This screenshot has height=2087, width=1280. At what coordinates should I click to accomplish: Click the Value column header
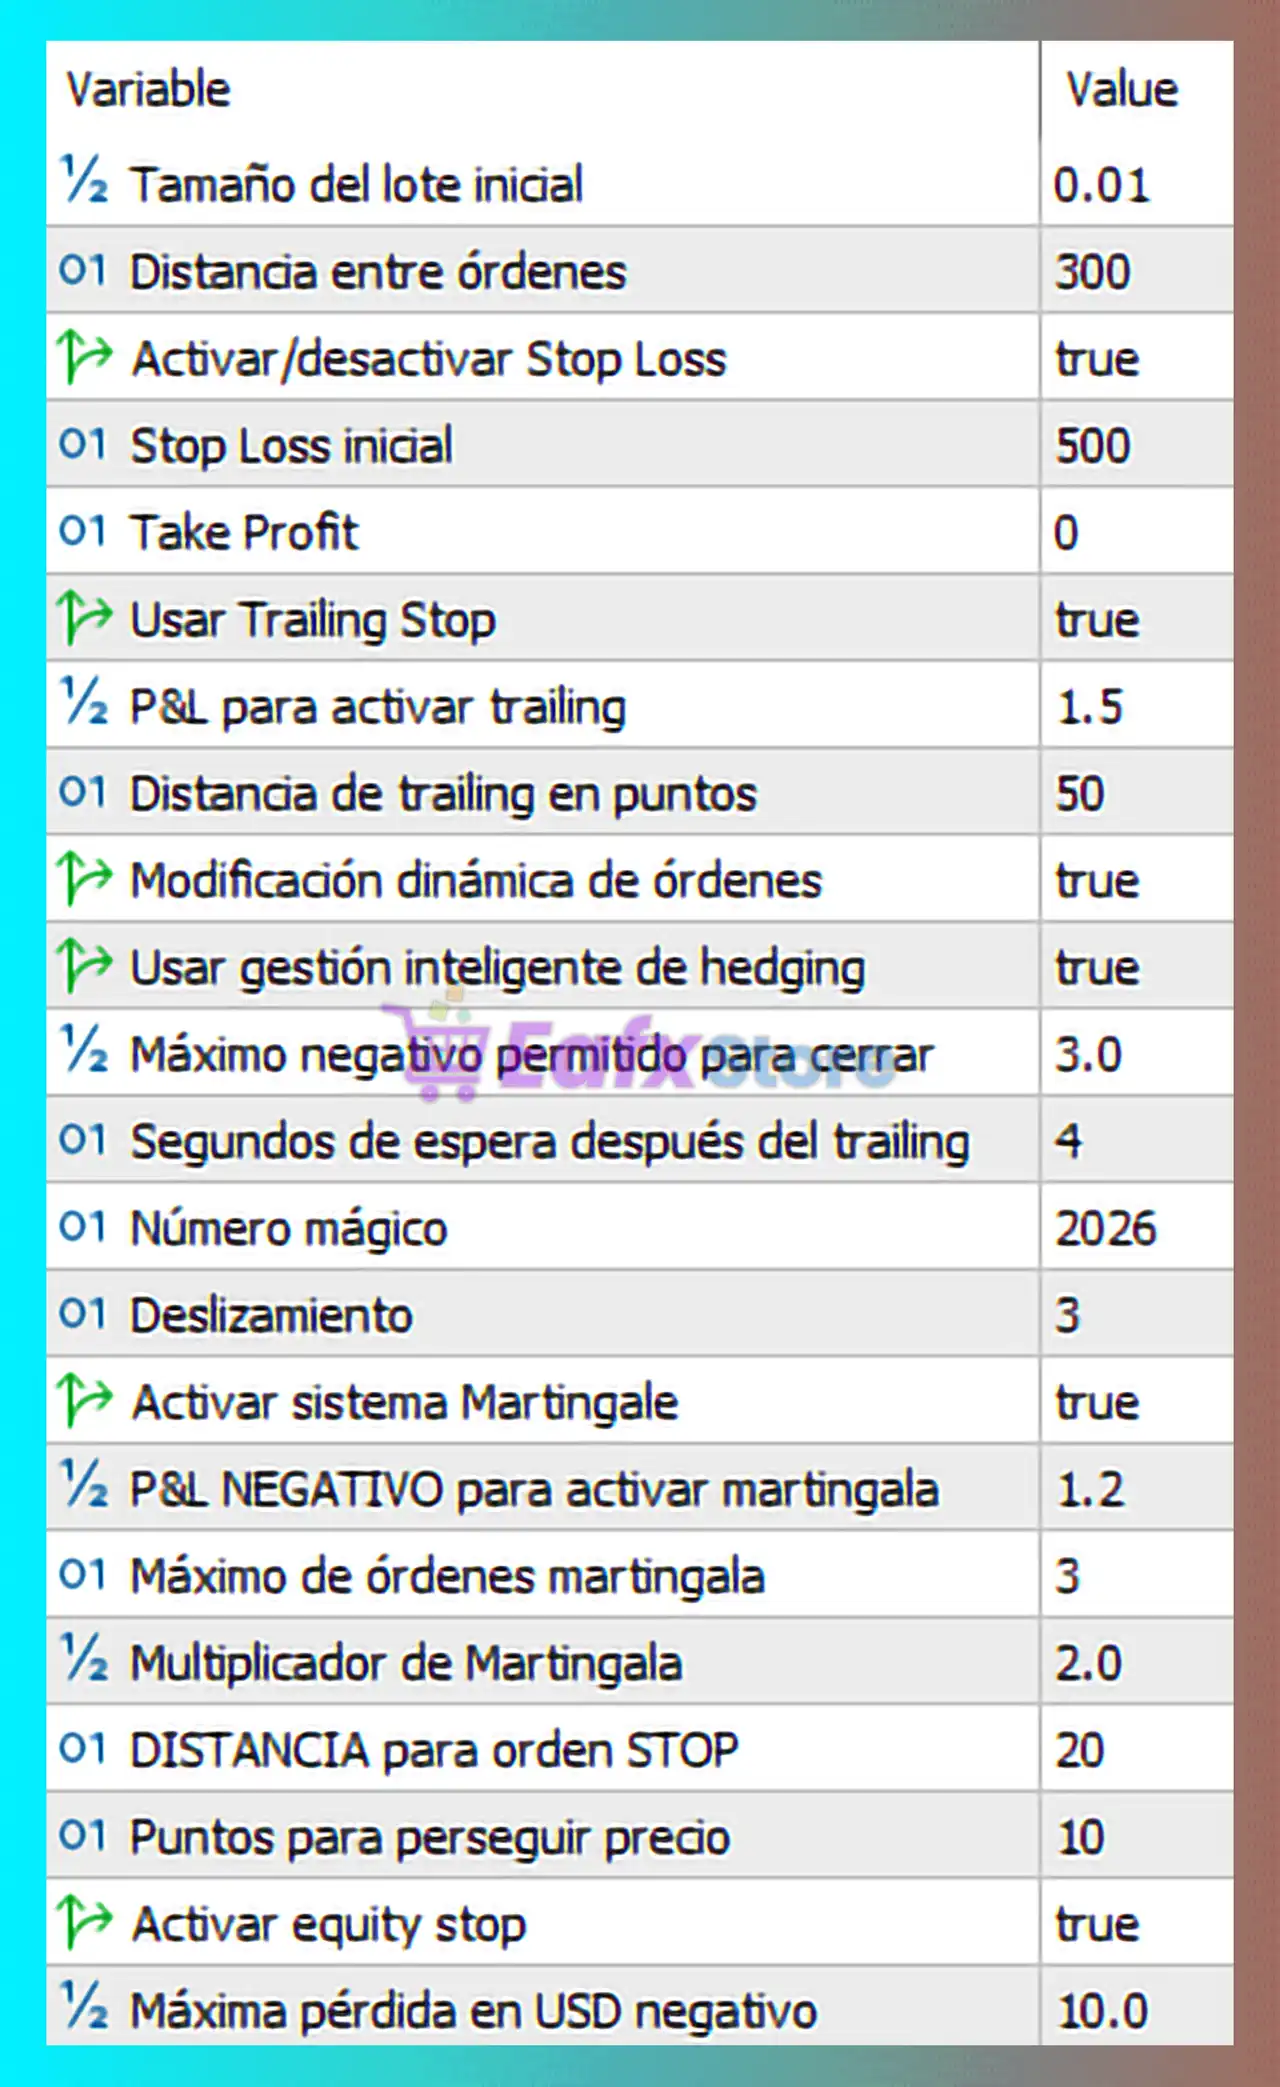point(1122,89)
